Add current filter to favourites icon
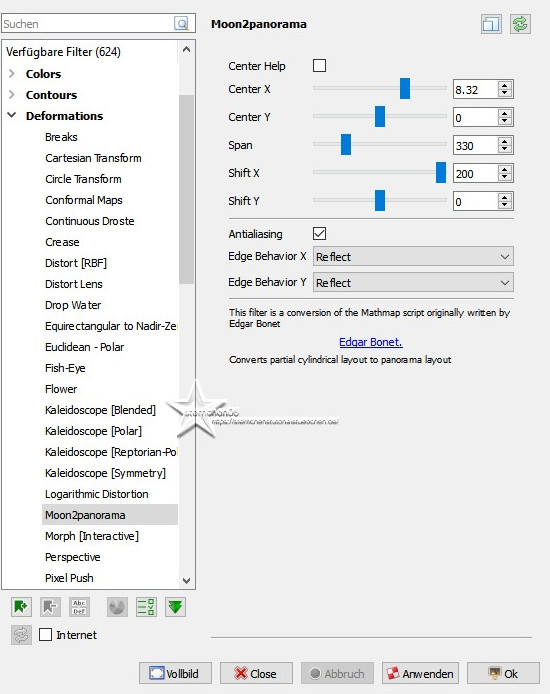550x694 pixels. pos(21,607)
